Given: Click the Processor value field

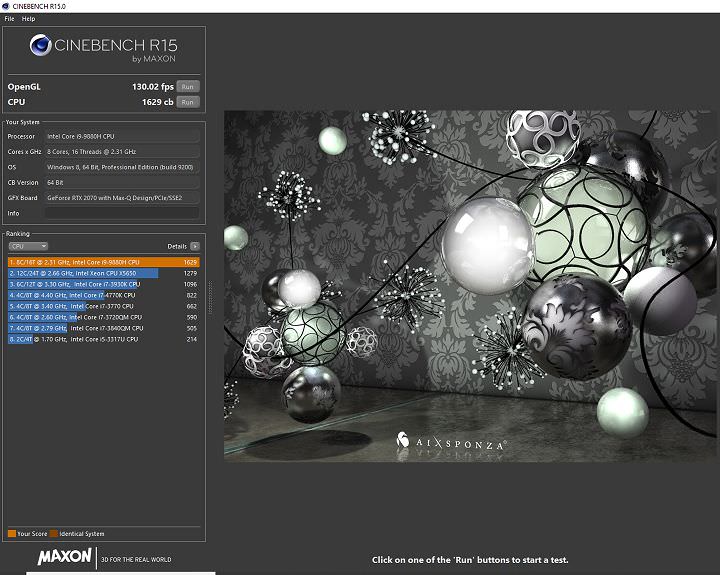Looking at the screenshot, I should 122,136.
